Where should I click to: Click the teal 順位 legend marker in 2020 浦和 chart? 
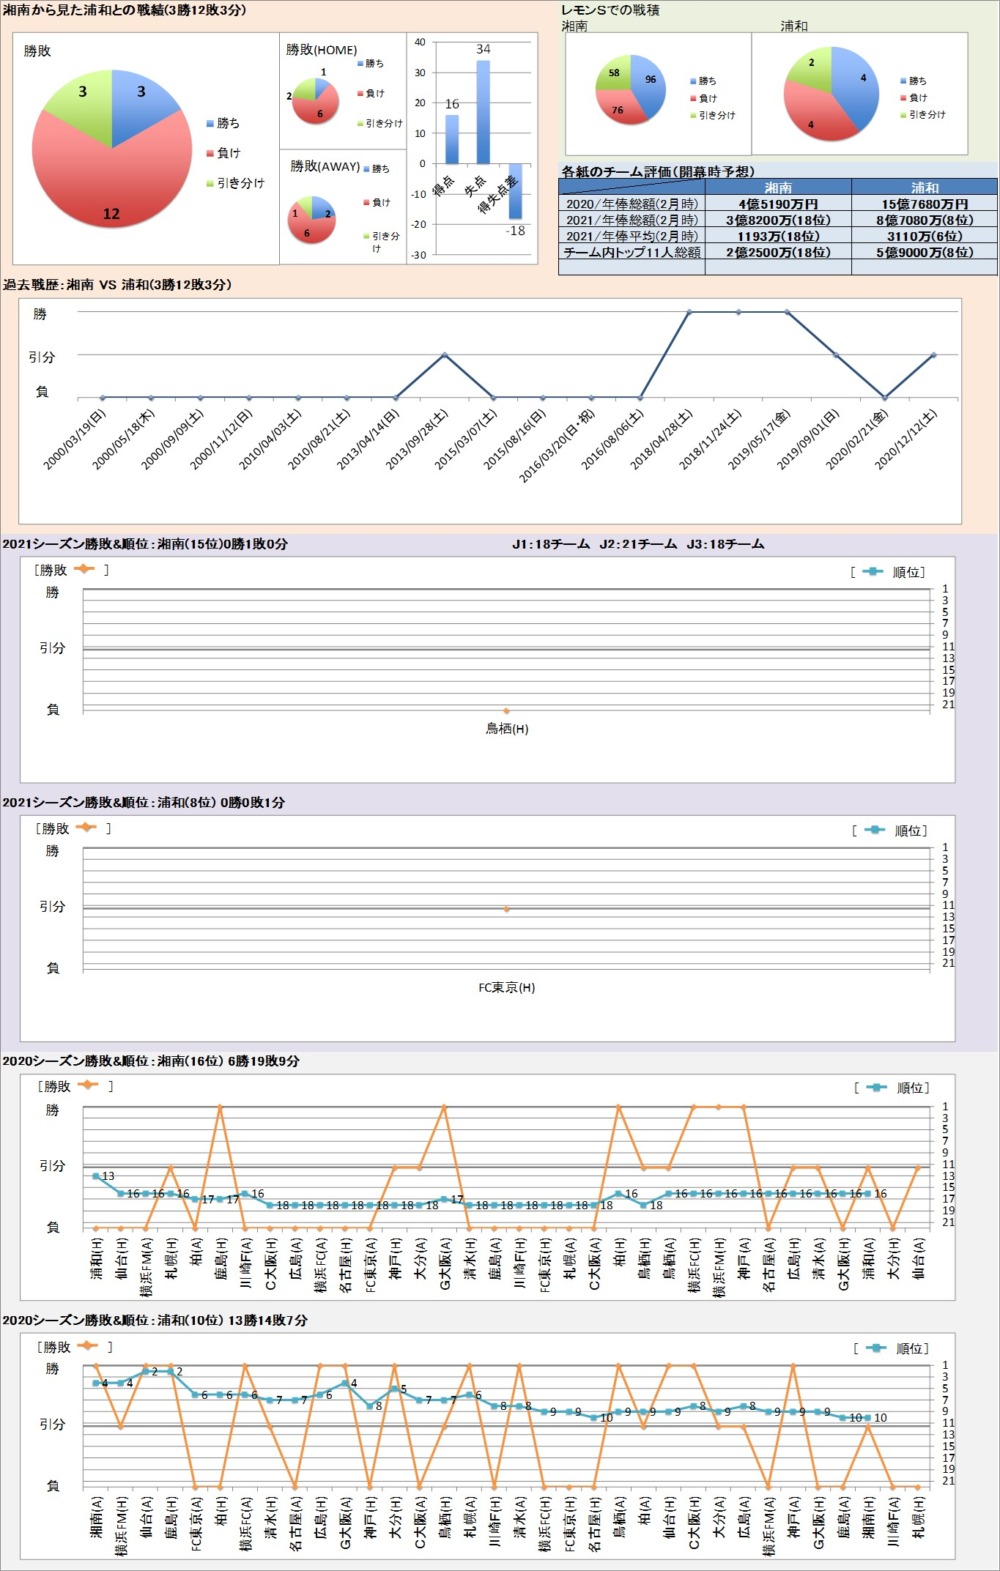tap(876, 1348)
